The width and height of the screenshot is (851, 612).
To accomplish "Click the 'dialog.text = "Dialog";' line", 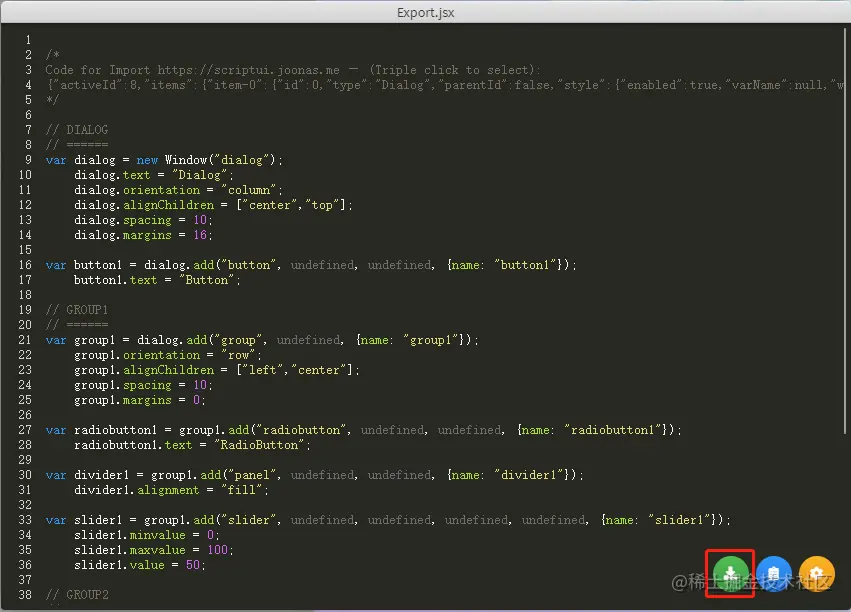I will click(154, 175).
